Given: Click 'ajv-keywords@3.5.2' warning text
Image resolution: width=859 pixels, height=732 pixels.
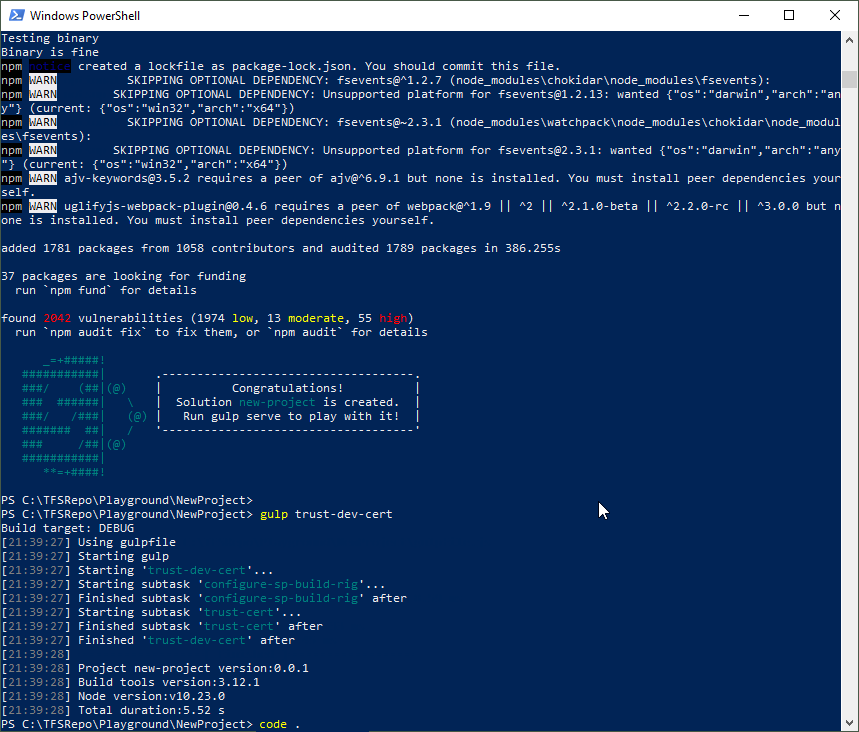Looking at the screenshot, I should point(127,178).
